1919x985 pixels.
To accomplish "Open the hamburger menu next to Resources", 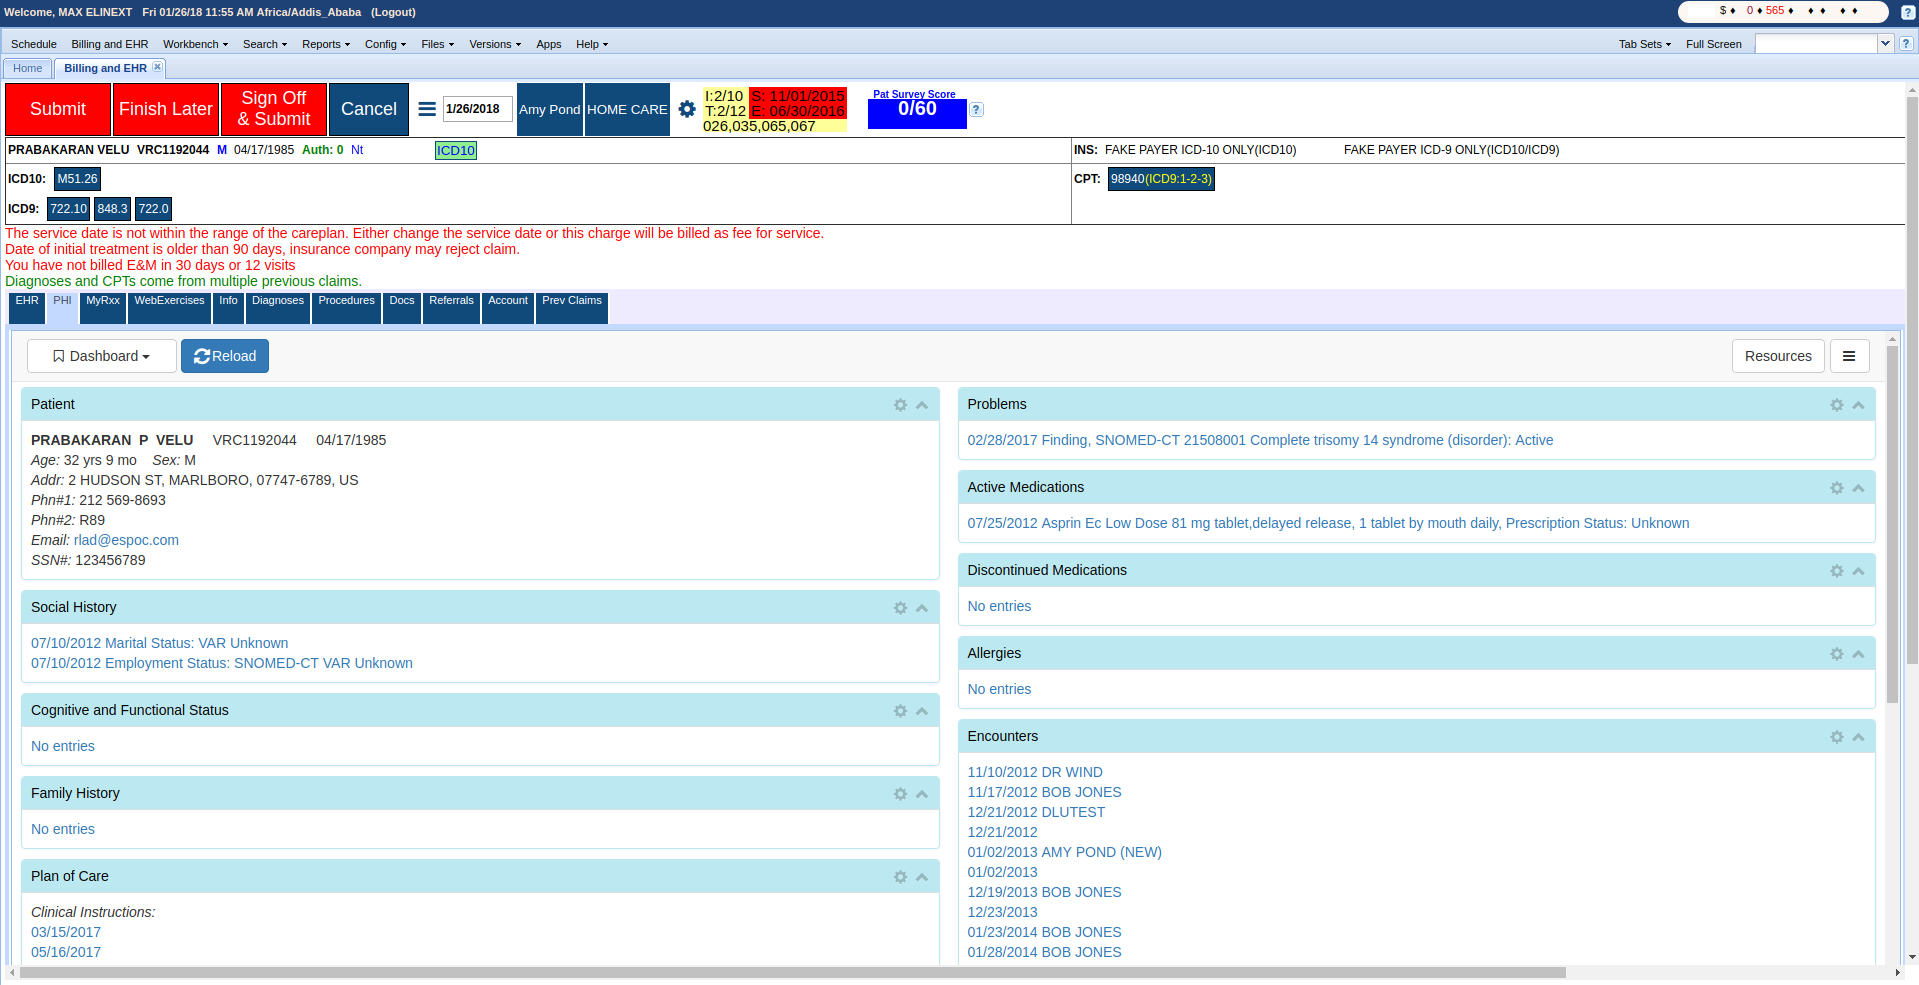I will tap(1849, 356).
